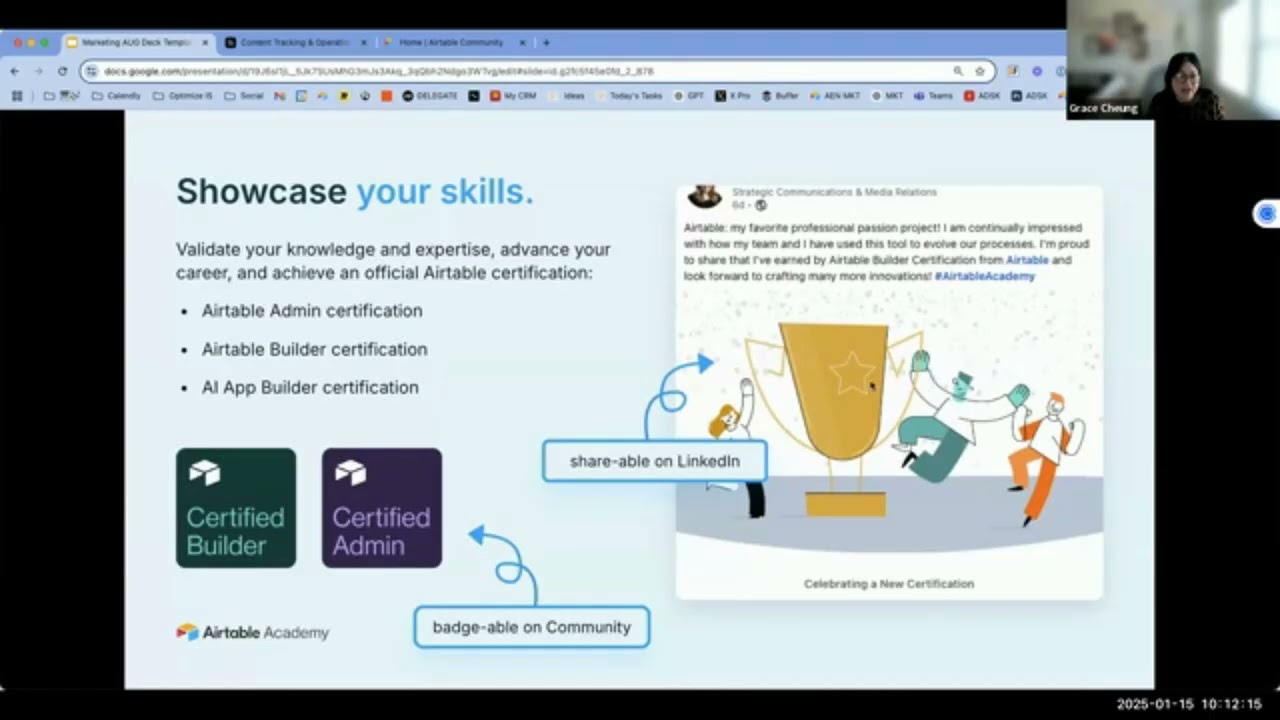Close the Marketing AUG Deck Template tab

coord(205,42)
